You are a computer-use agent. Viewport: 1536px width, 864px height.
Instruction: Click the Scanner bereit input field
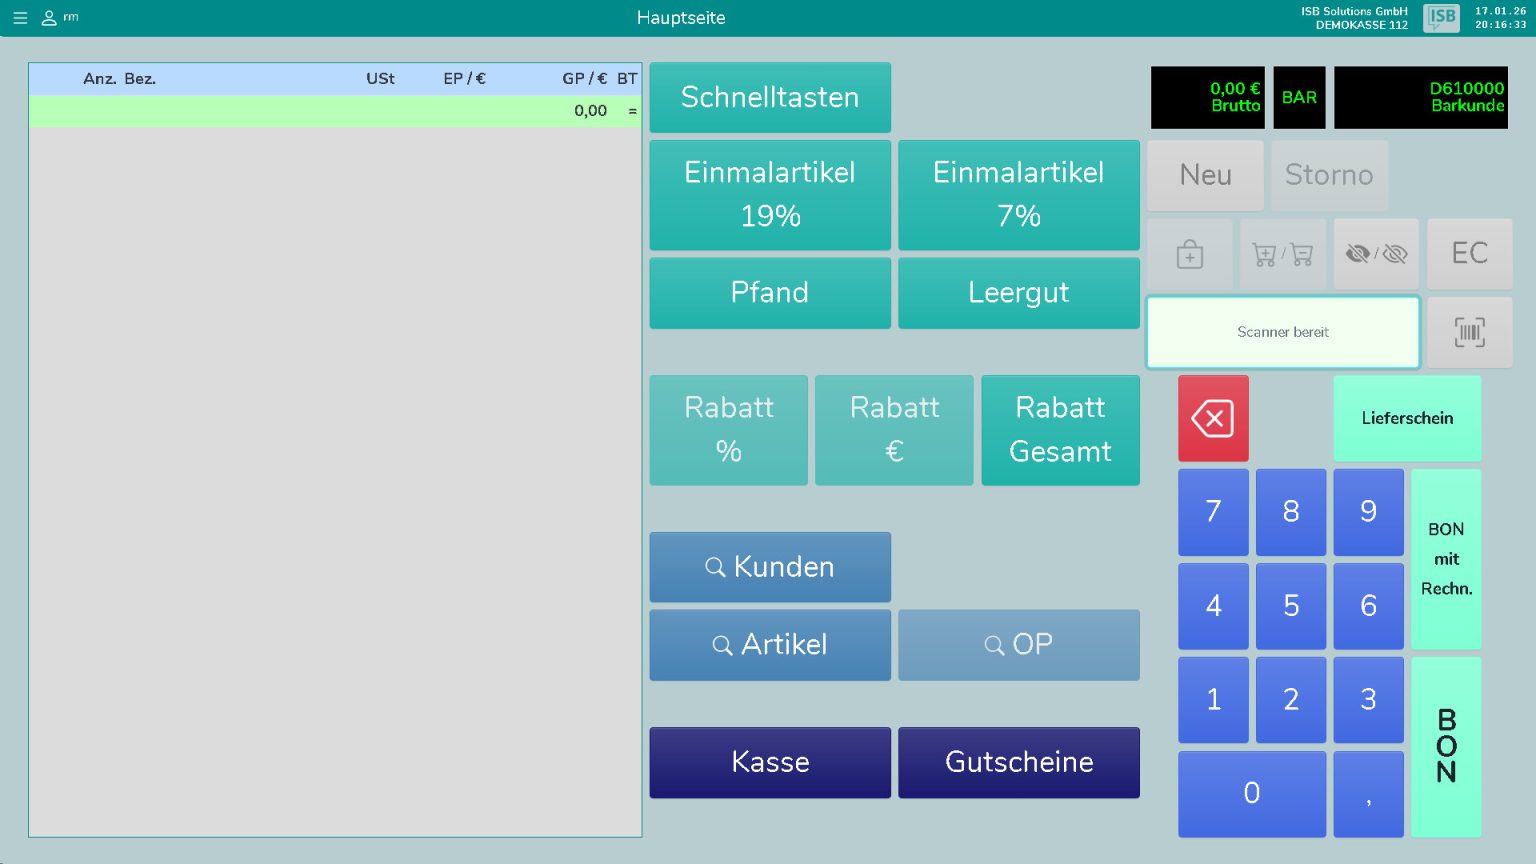[1282, 332]
